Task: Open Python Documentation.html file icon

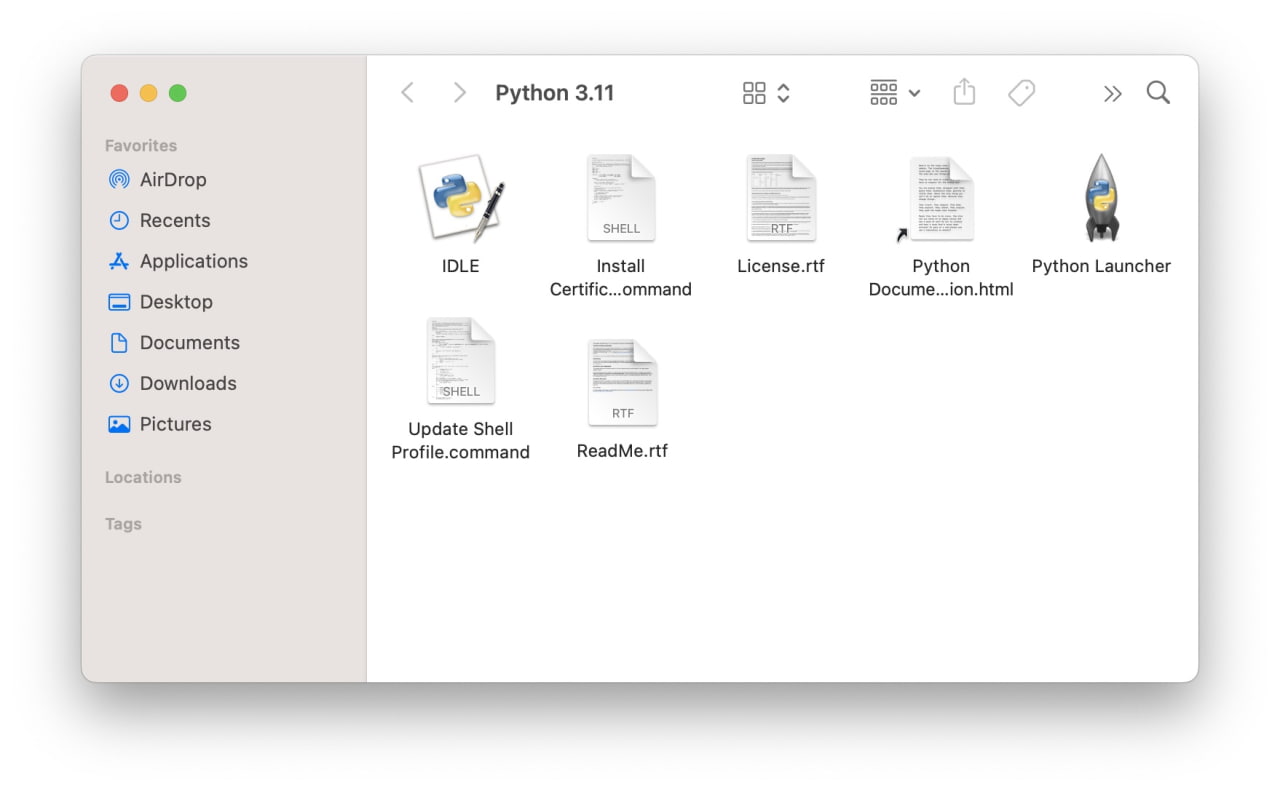Action: click(x=941, y=197)
